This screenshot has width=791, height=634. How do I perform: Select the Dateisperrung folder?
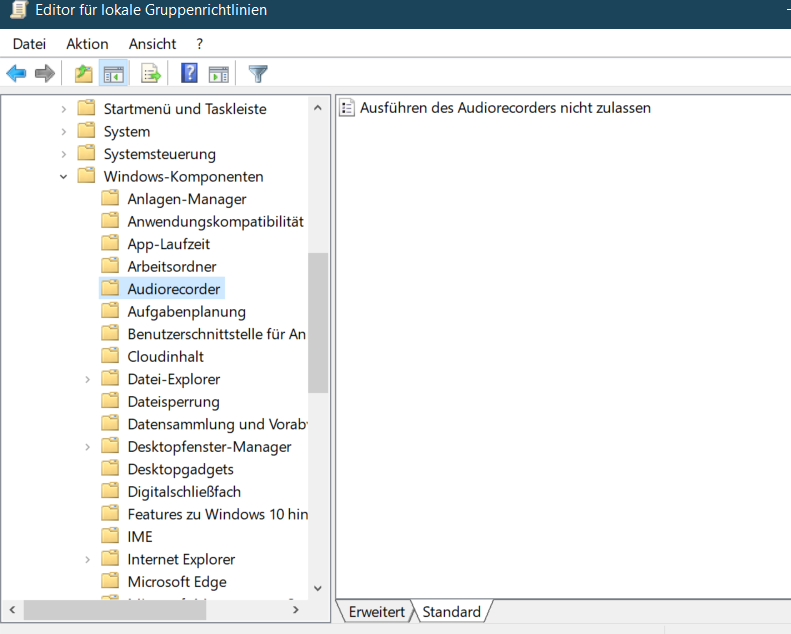point(174,402)
